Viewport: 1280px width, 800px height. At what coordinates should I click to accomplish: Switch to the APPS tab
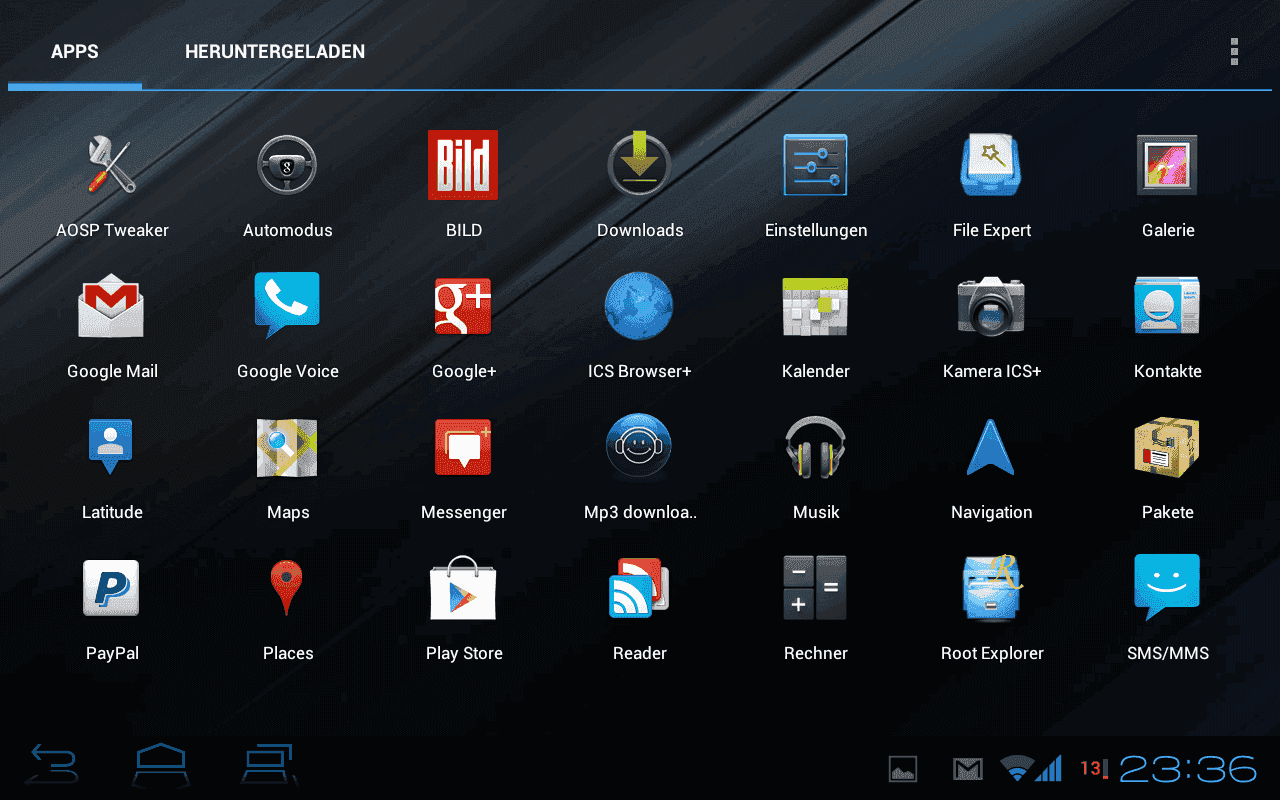[75, 51]
